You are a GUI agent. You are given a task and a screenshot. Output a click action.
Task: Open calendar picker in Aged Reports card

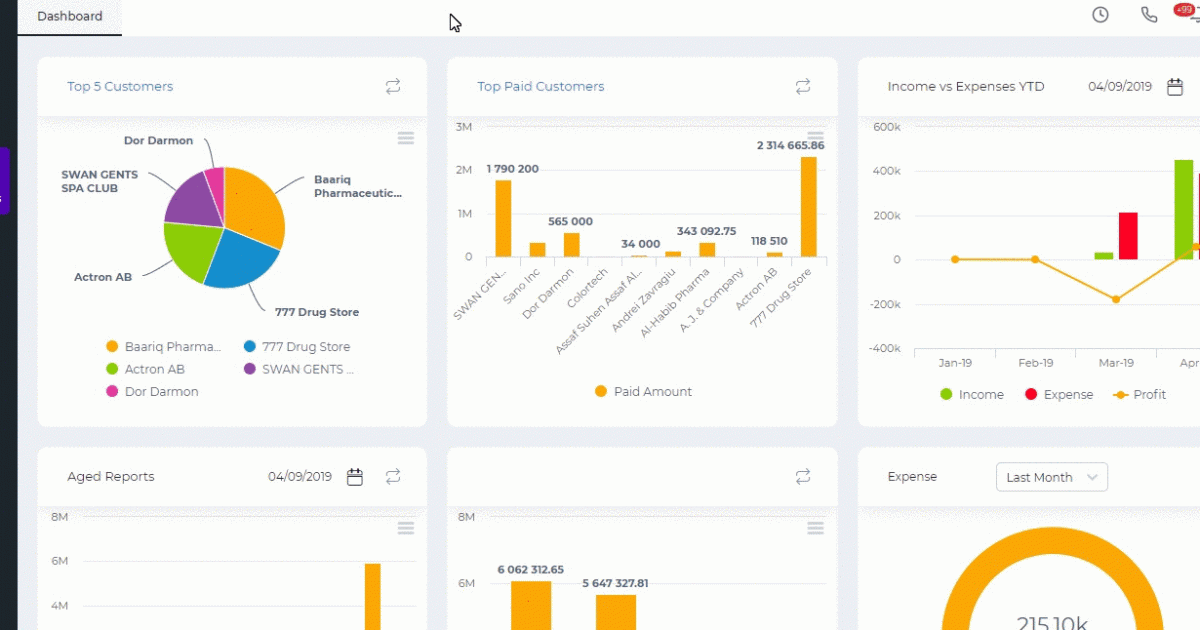354,477
